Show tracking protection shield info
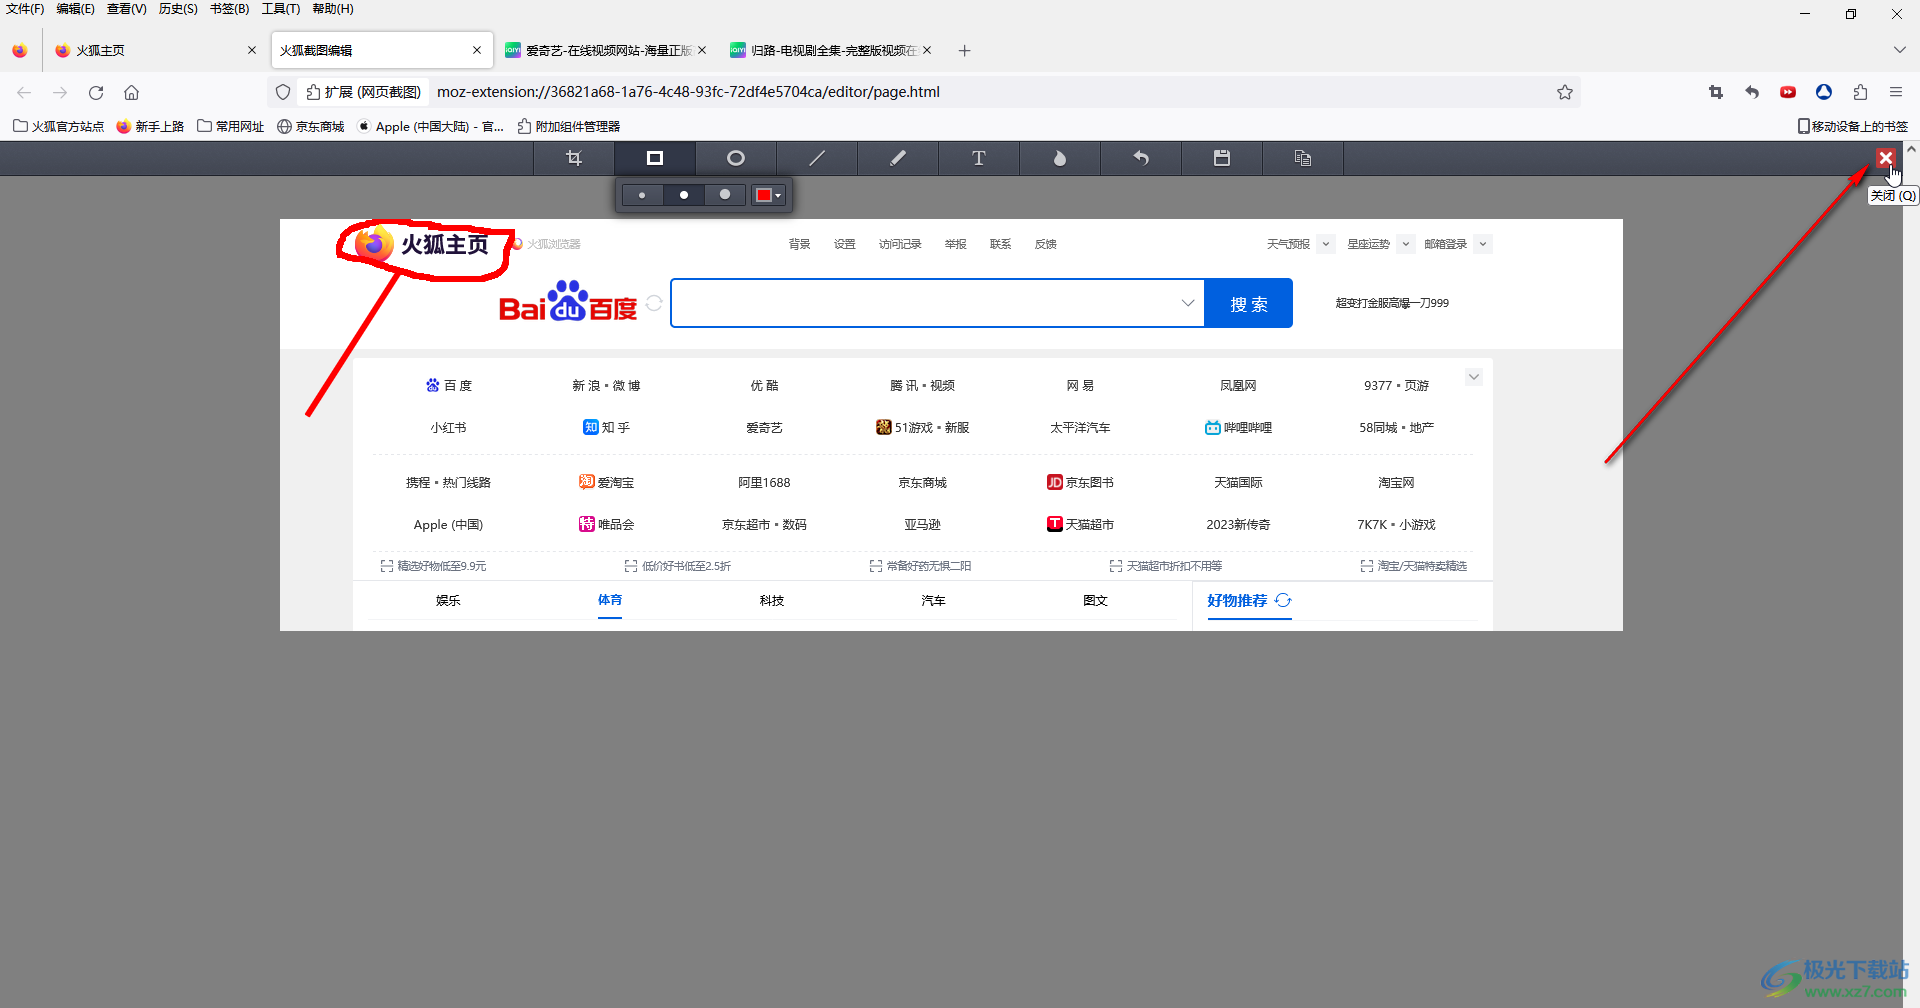 [283, 92]
